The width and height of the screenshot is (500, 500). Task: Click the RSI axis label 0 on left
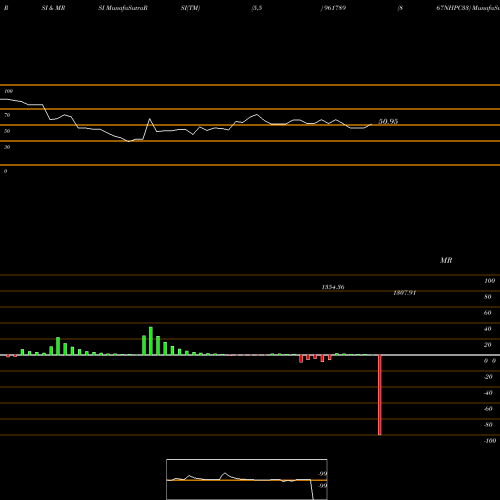pos(5,171)
